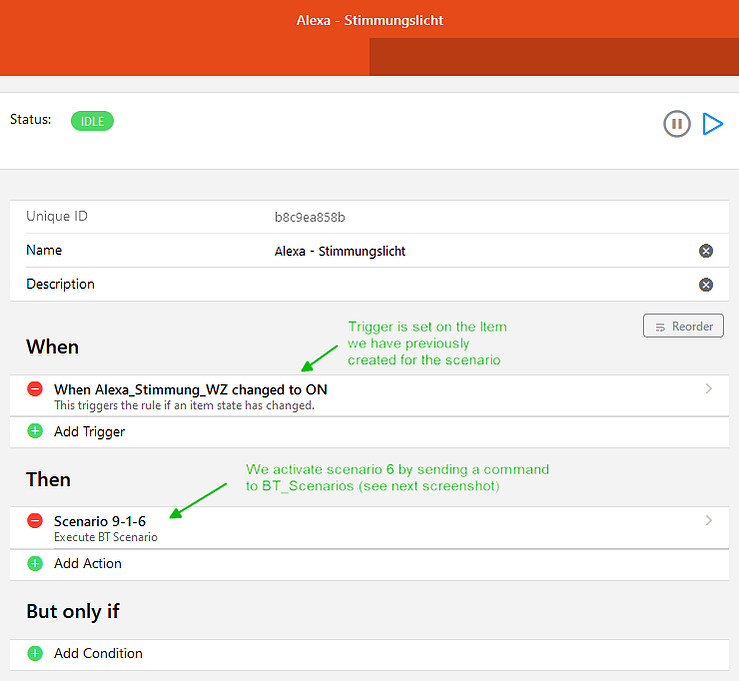The height and width of the screenshot is (681, 739).
Task: Remove the Alexa_Stimmung_WZ trigger with the red minus
Action: [x=35, y=389]
